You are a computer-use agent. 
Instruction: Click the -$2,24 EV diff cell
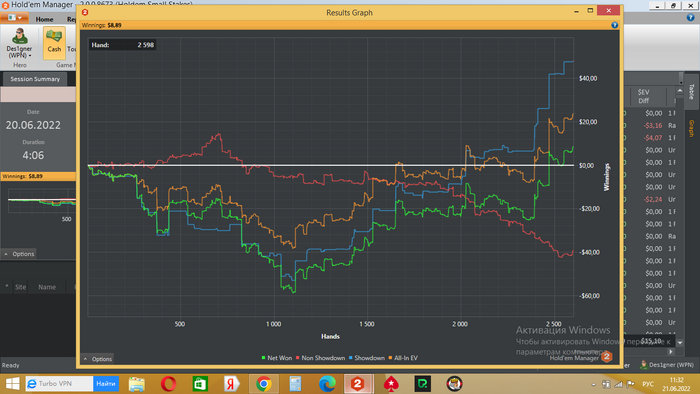[652, 199]
